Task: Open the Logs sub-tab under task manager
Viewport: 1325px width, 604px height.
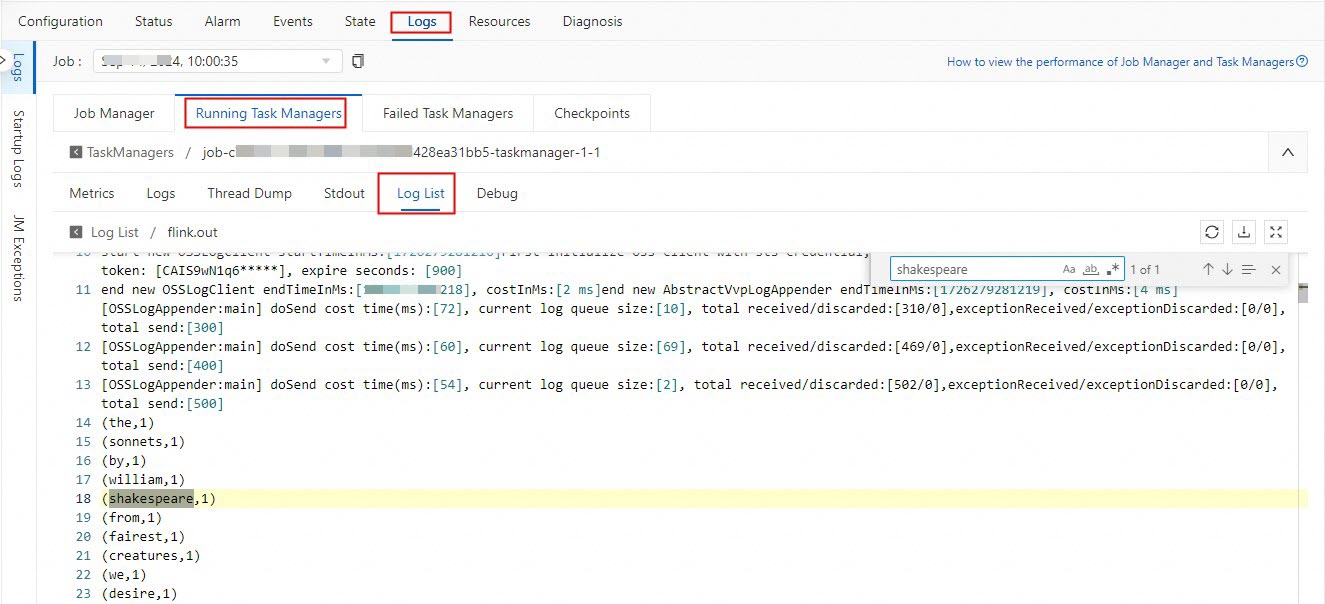Action: point(161,193)
